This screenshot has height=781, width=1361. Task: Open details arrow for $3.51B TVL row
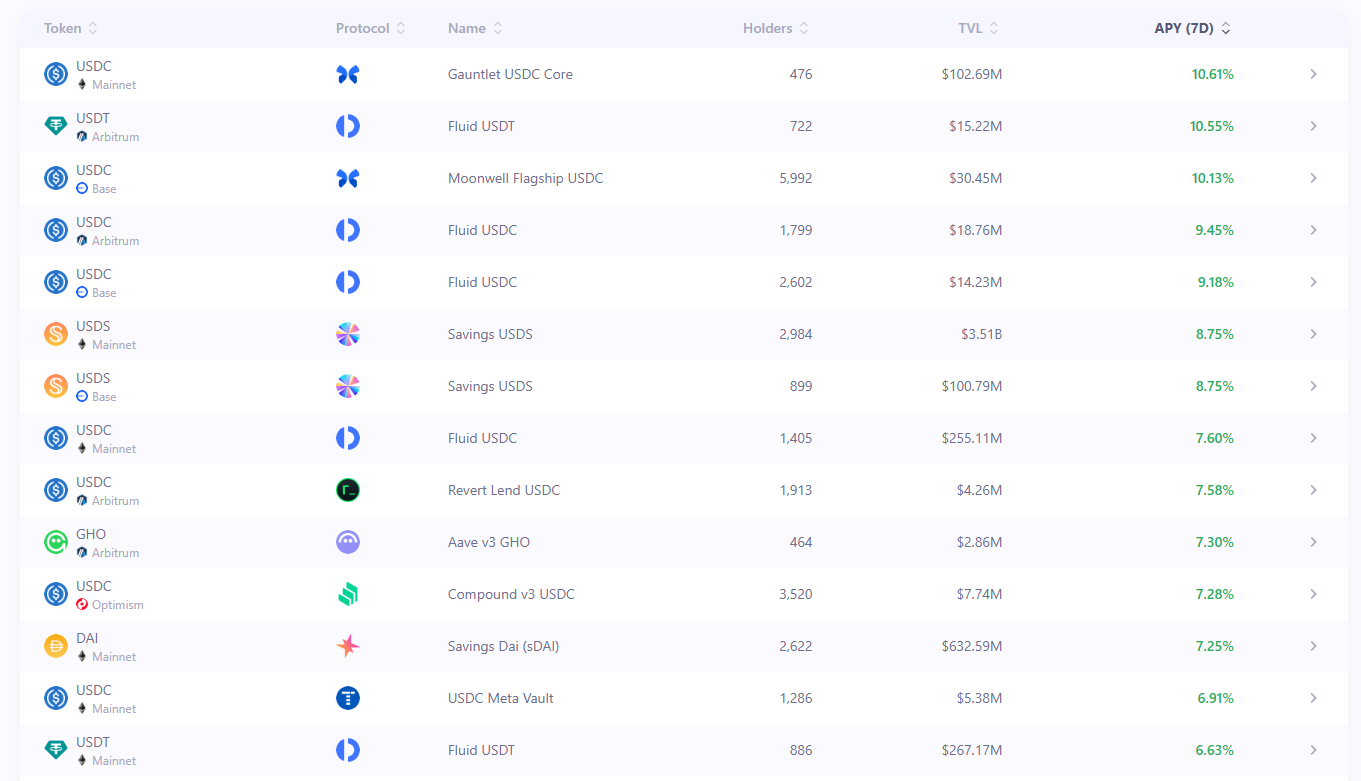coord(1313,334)
